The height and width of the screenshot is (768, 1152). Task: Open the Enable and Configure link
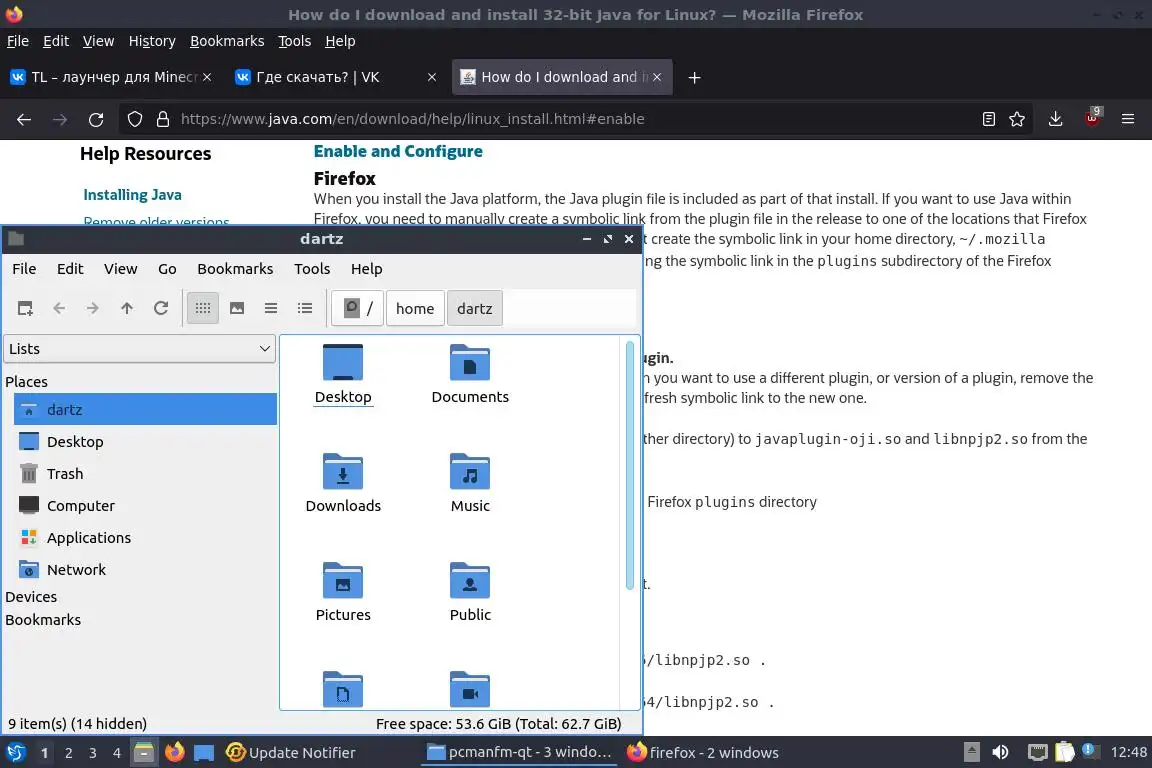point(398,151)
